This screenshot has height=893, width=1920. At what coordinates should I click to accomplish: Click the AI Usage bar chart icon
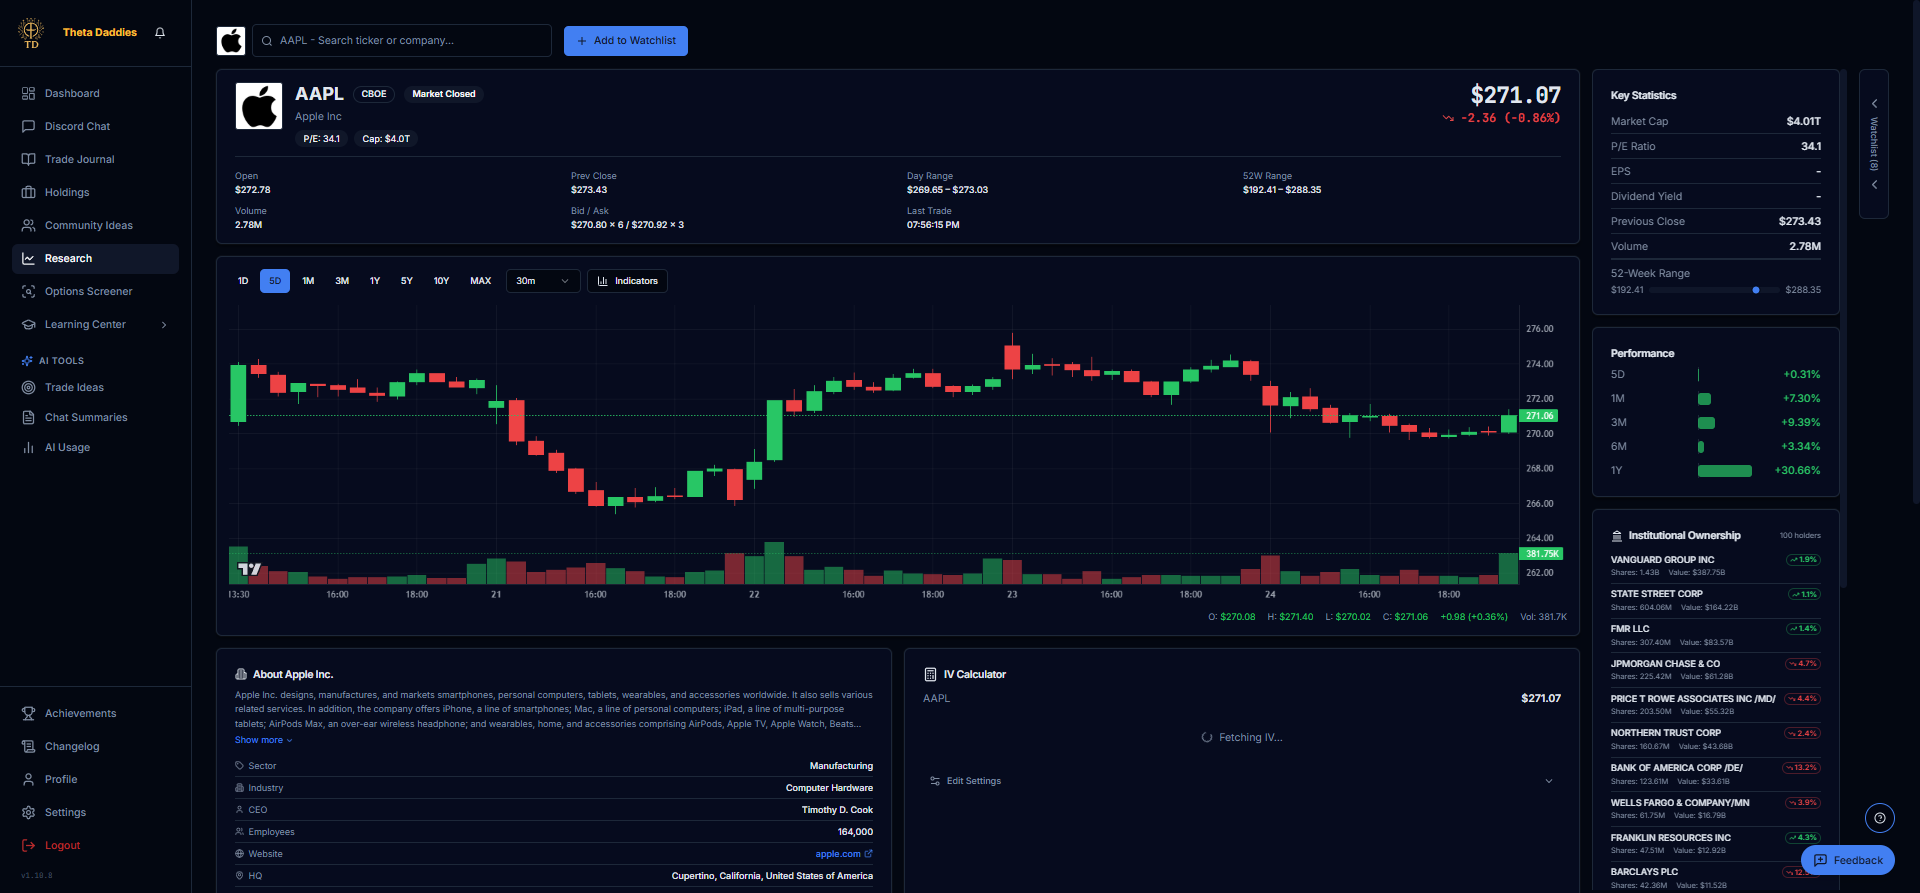pos(28,448)
